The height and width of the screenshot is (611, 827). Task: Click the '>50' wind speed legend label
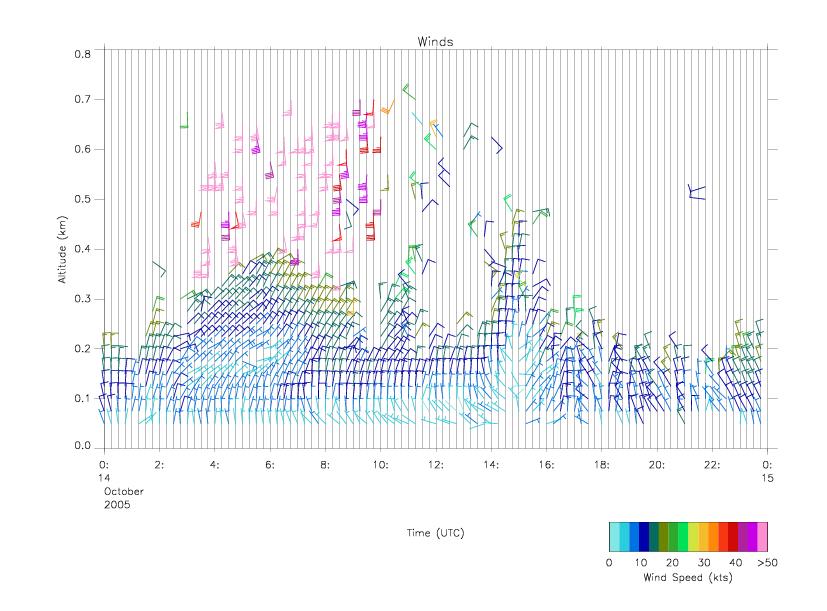[767, 562]
